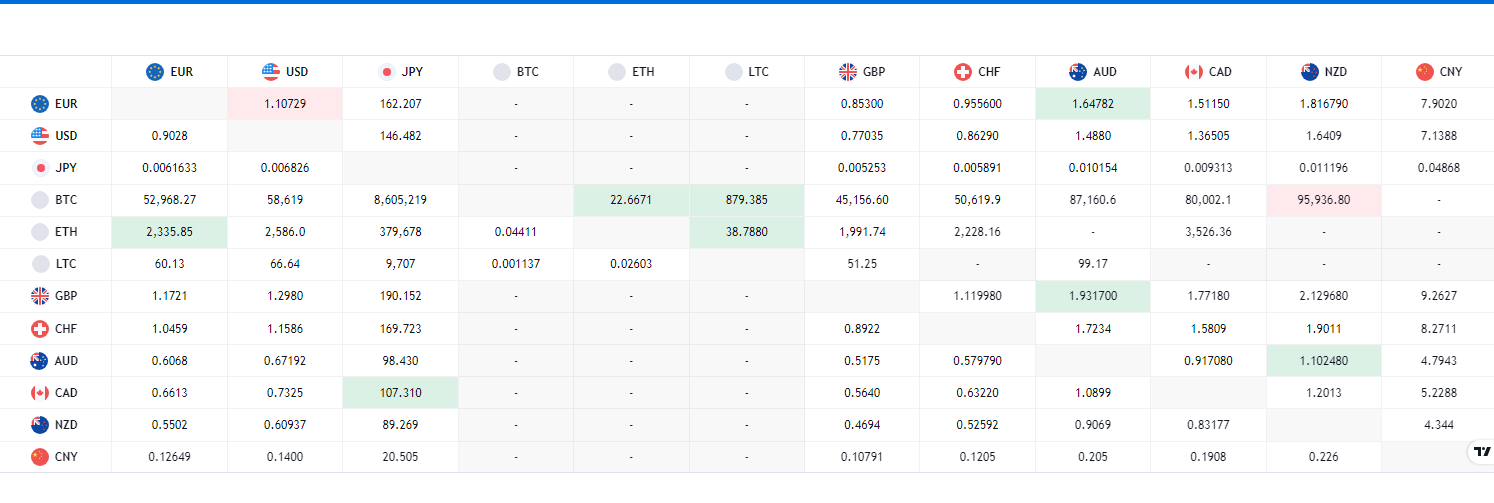Click the red-highlighted BTC/NZD rate 95,936.80
This screenshot has height=503, width=1494.
(1323, 200)
